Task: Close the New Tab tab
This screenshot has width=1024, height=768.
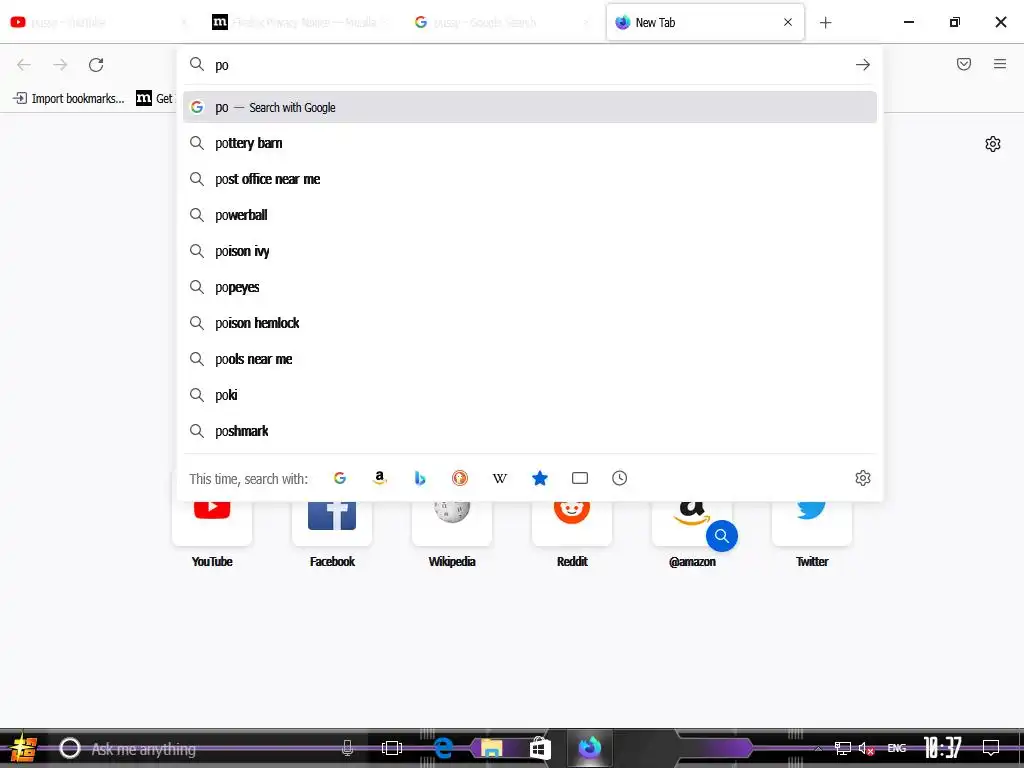Action: (788, 22)
